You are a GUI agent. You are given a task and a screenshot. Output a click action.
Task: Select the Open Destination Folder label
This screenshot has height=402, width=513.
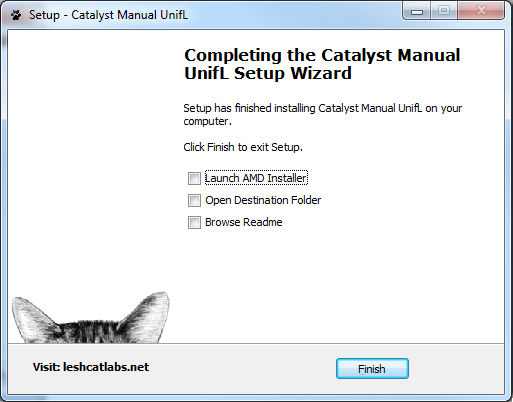coord(263,200)
